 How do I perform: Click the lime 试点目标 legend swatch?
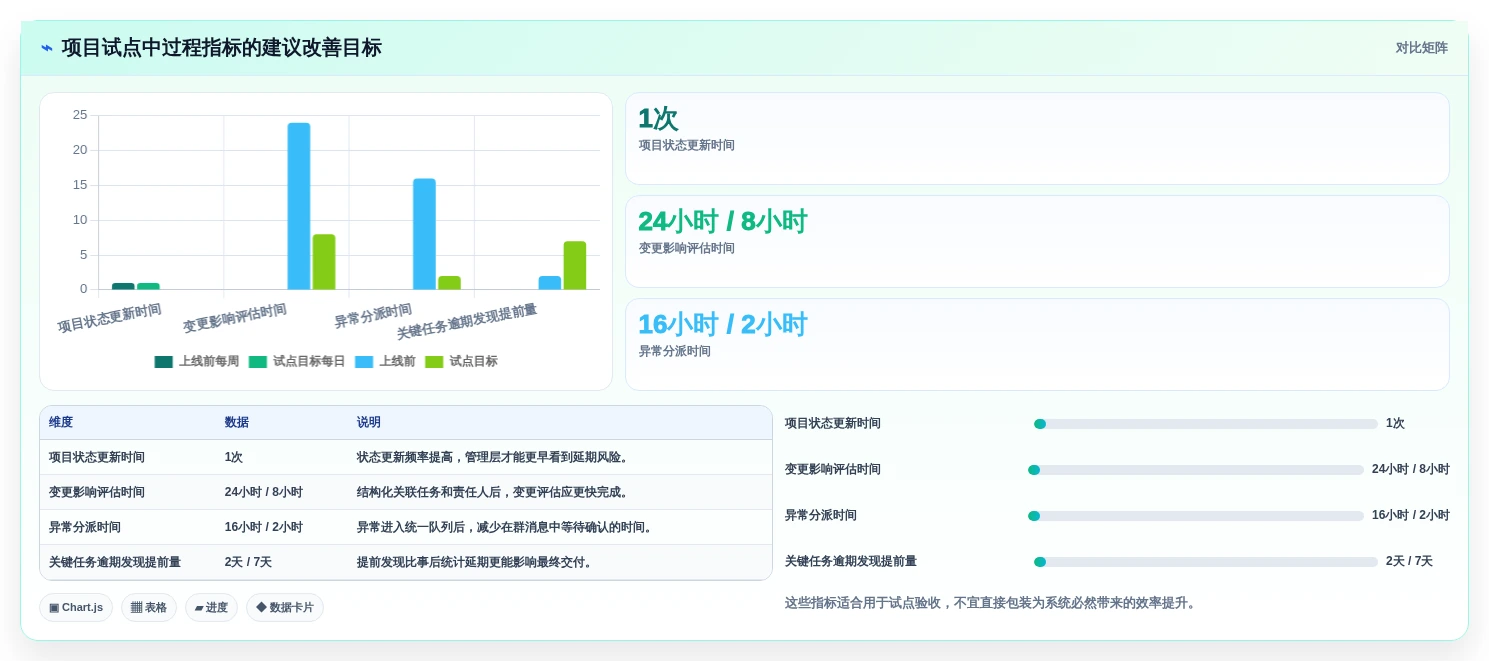pyautogui.click(x=434, y=362)
